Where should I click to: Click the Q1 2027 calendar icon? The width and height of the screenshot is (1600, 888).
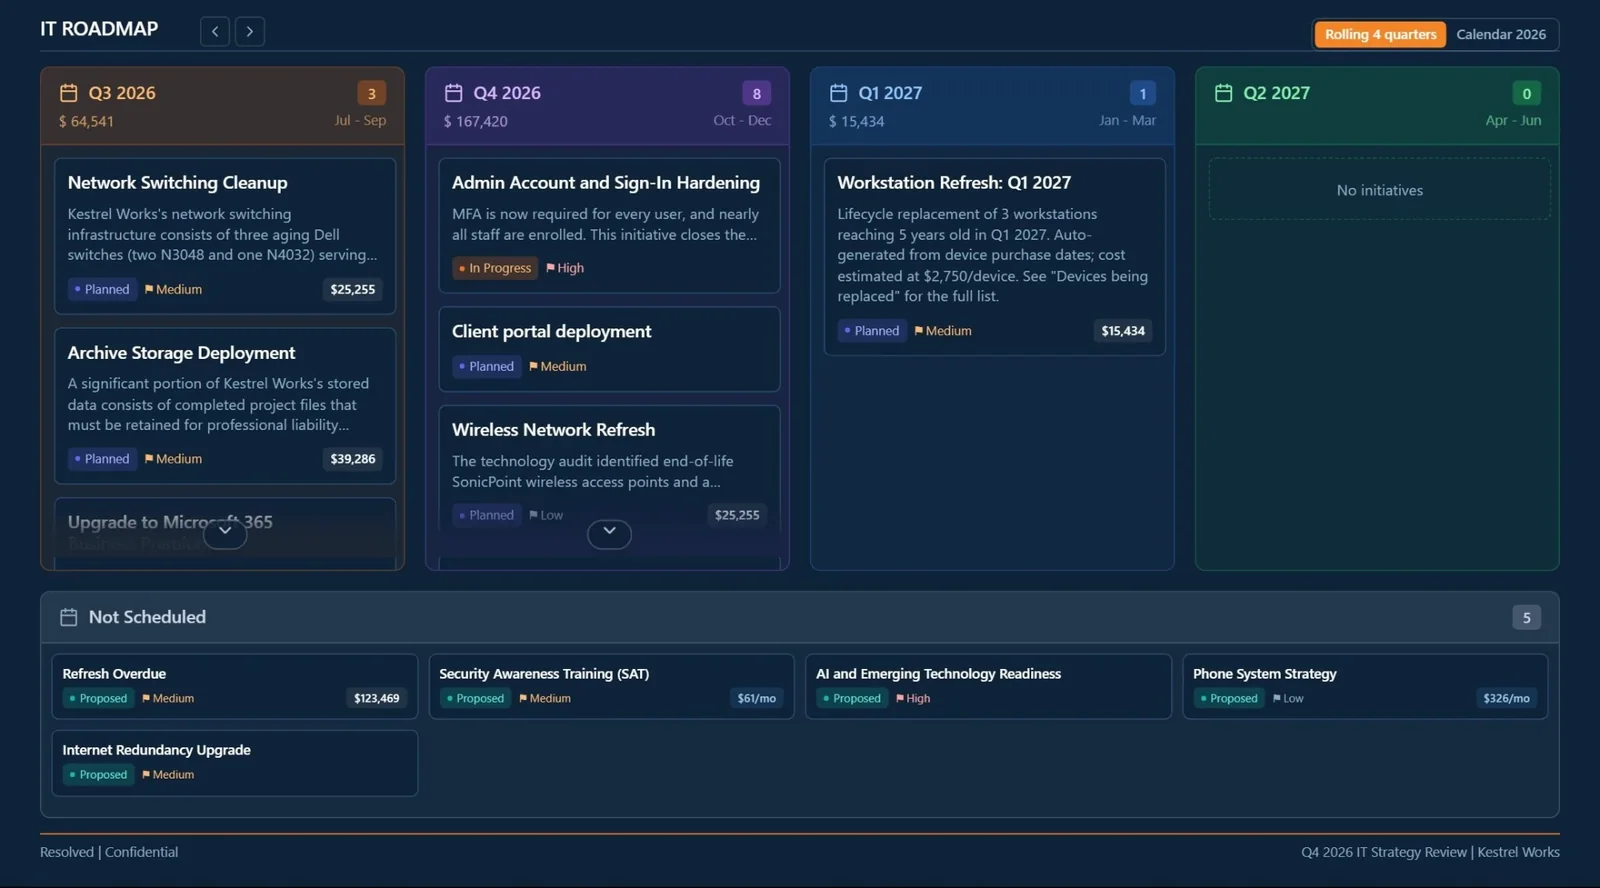point(838,93)
